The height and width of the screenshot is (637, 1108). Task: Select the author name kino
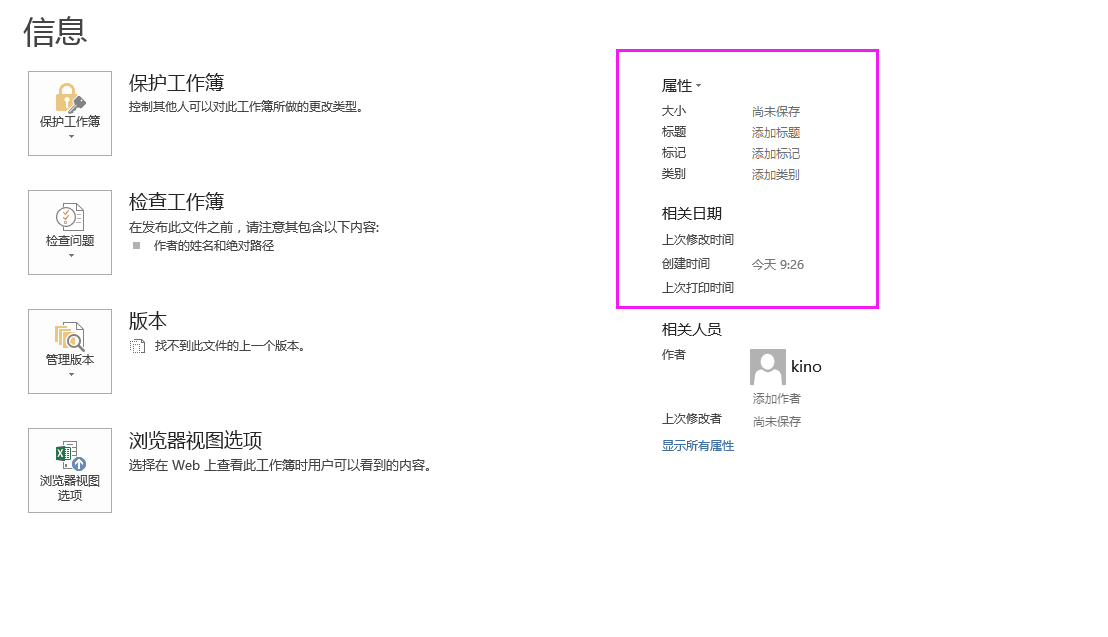[806, 367]
